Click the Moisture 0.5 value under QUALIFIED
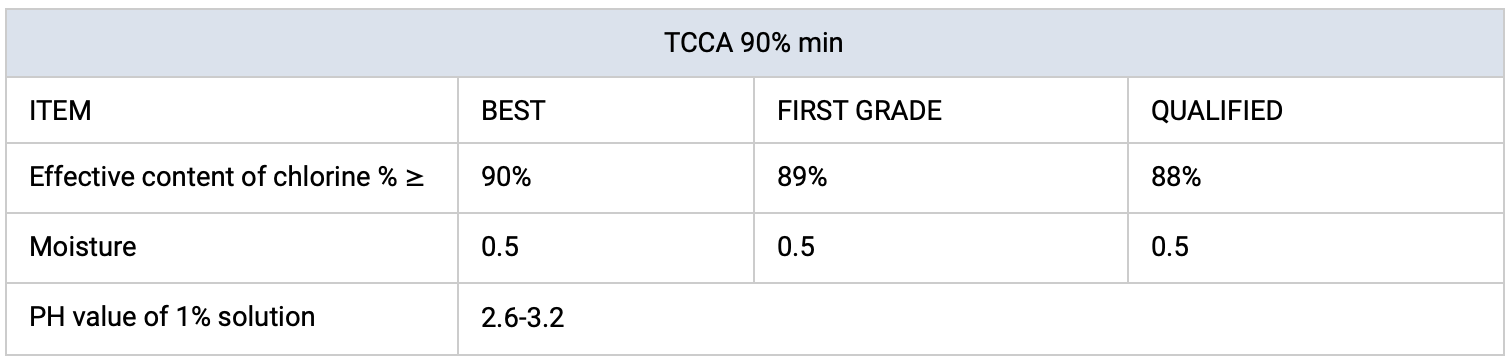Viewport: 1512px width, 362px height. tap(1316, 248)
